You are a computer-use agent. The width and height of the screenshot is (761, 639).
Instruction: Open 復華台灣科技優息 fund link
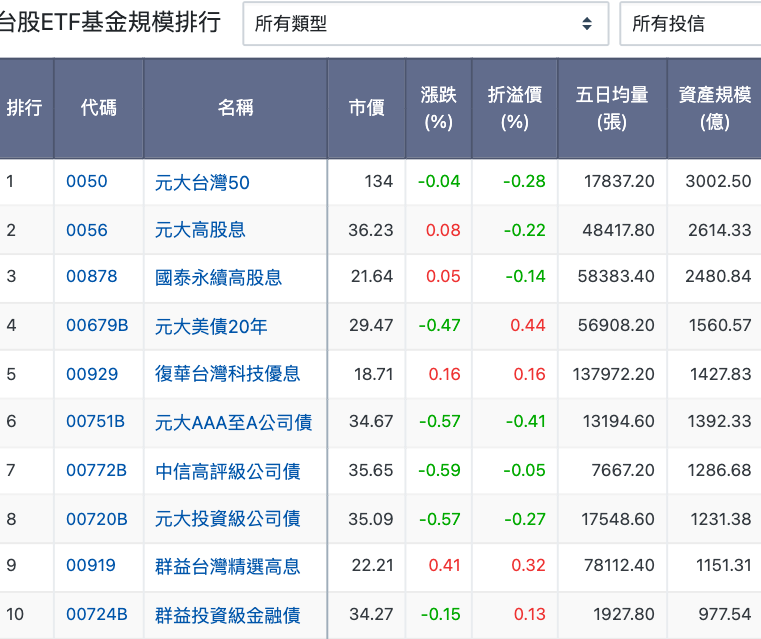228,374
